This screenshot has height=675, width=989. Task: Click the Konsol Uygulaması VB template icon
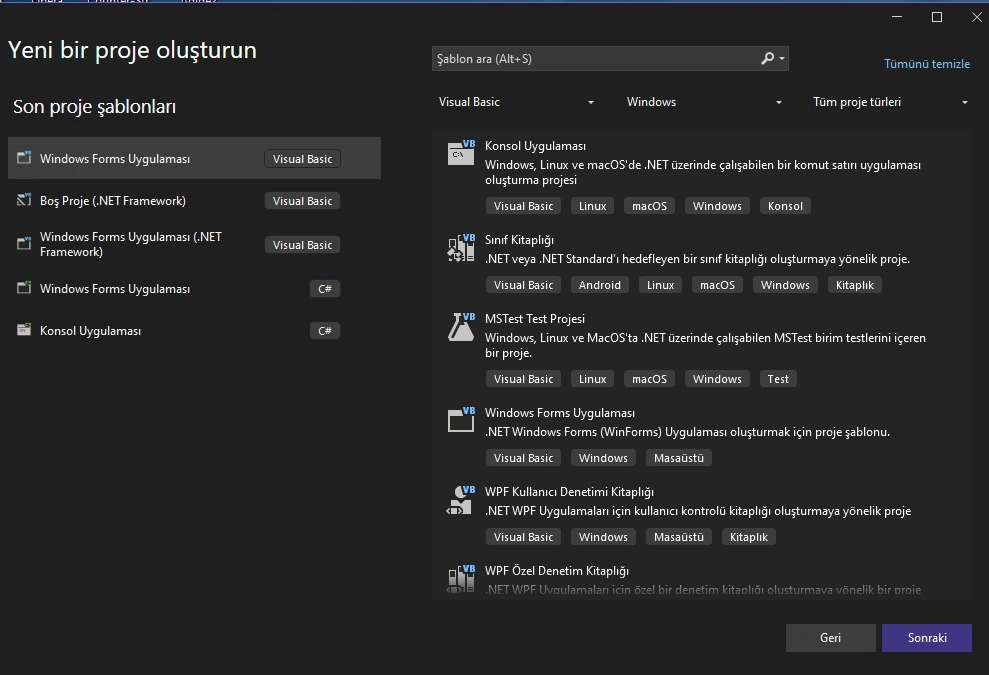461,153
